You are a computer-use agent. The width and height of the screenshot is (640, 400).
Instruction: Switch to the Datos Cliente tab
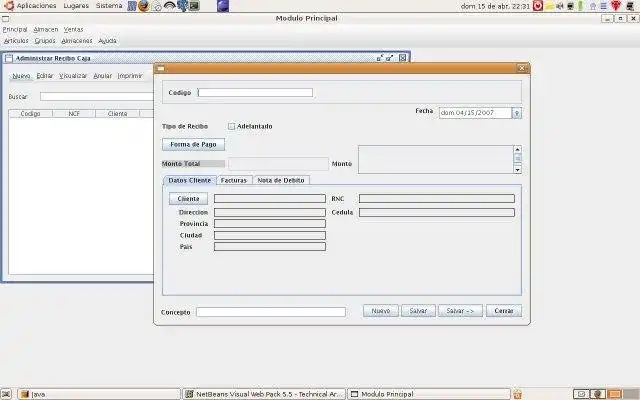coord(190,180)
